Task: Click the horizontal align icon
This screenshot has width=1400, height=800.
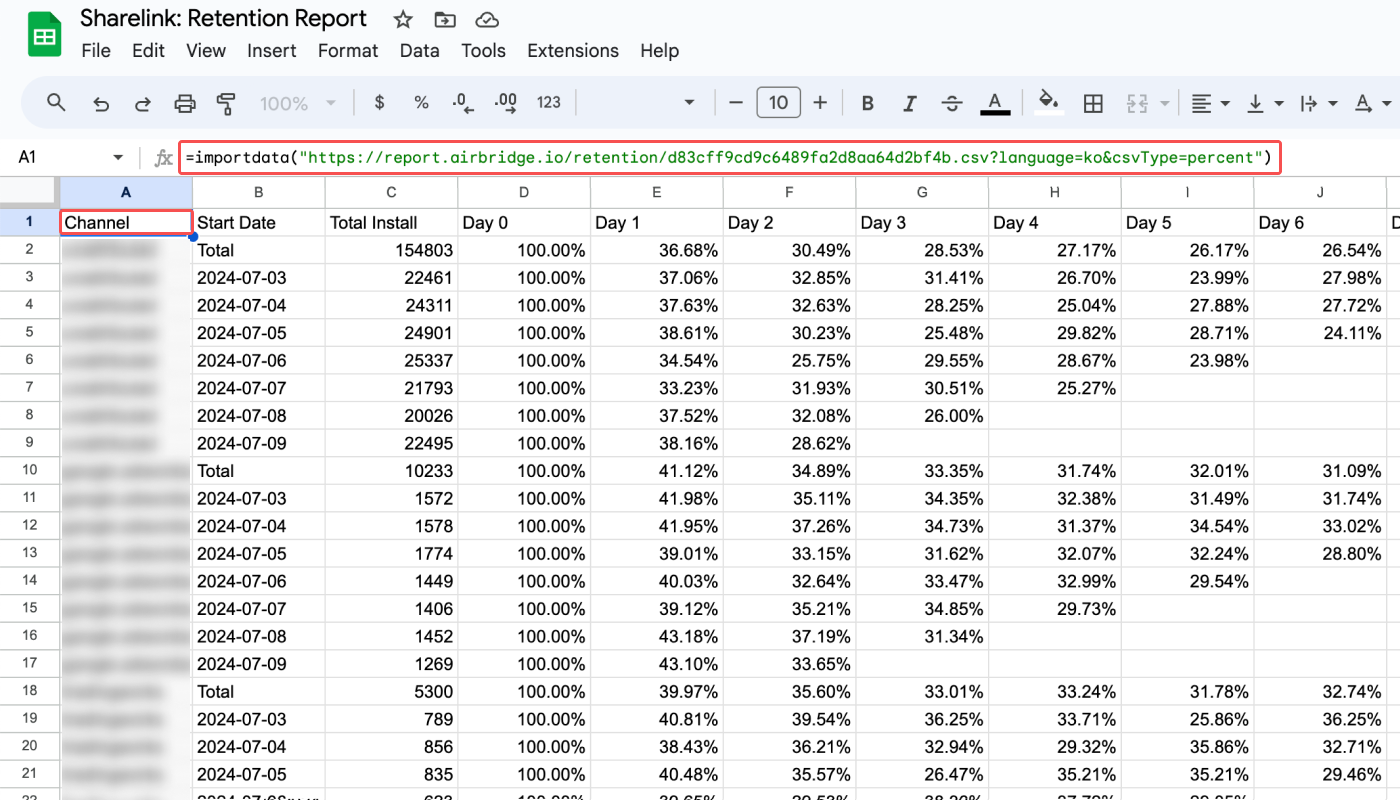Action: click(x=1200, y=102)
